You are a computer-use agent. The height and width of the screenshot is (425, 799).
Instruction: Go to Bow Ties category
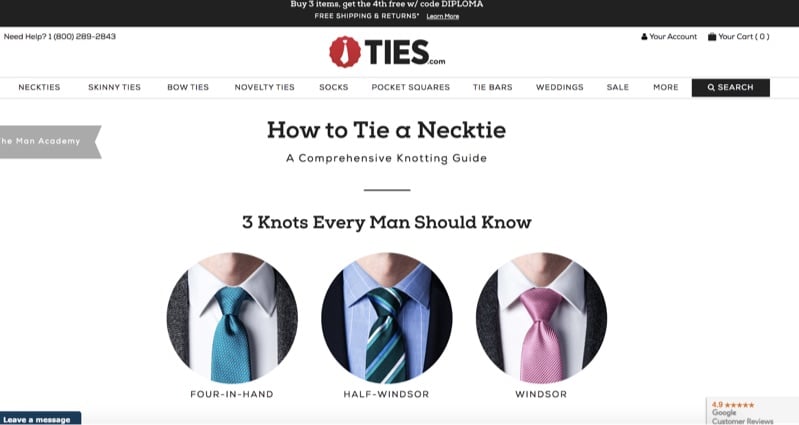188,87
